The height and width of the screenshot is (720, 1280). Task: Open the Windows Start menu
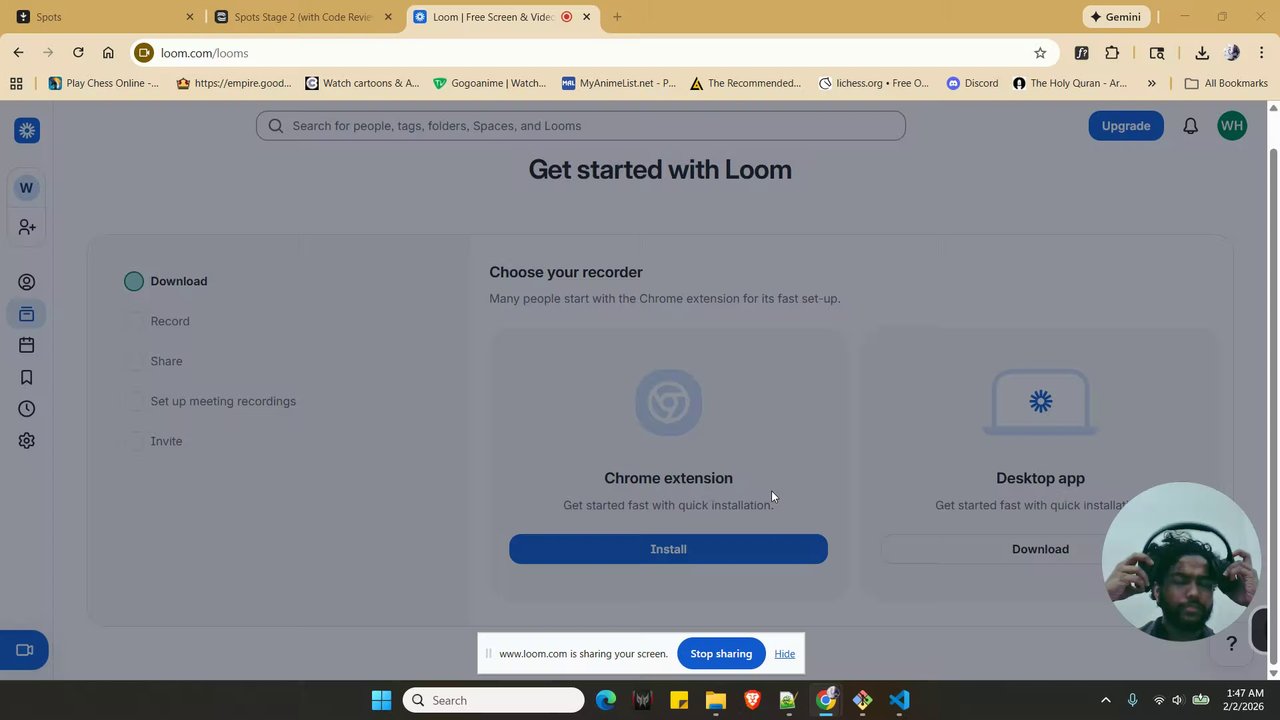[x=381, y=700]
